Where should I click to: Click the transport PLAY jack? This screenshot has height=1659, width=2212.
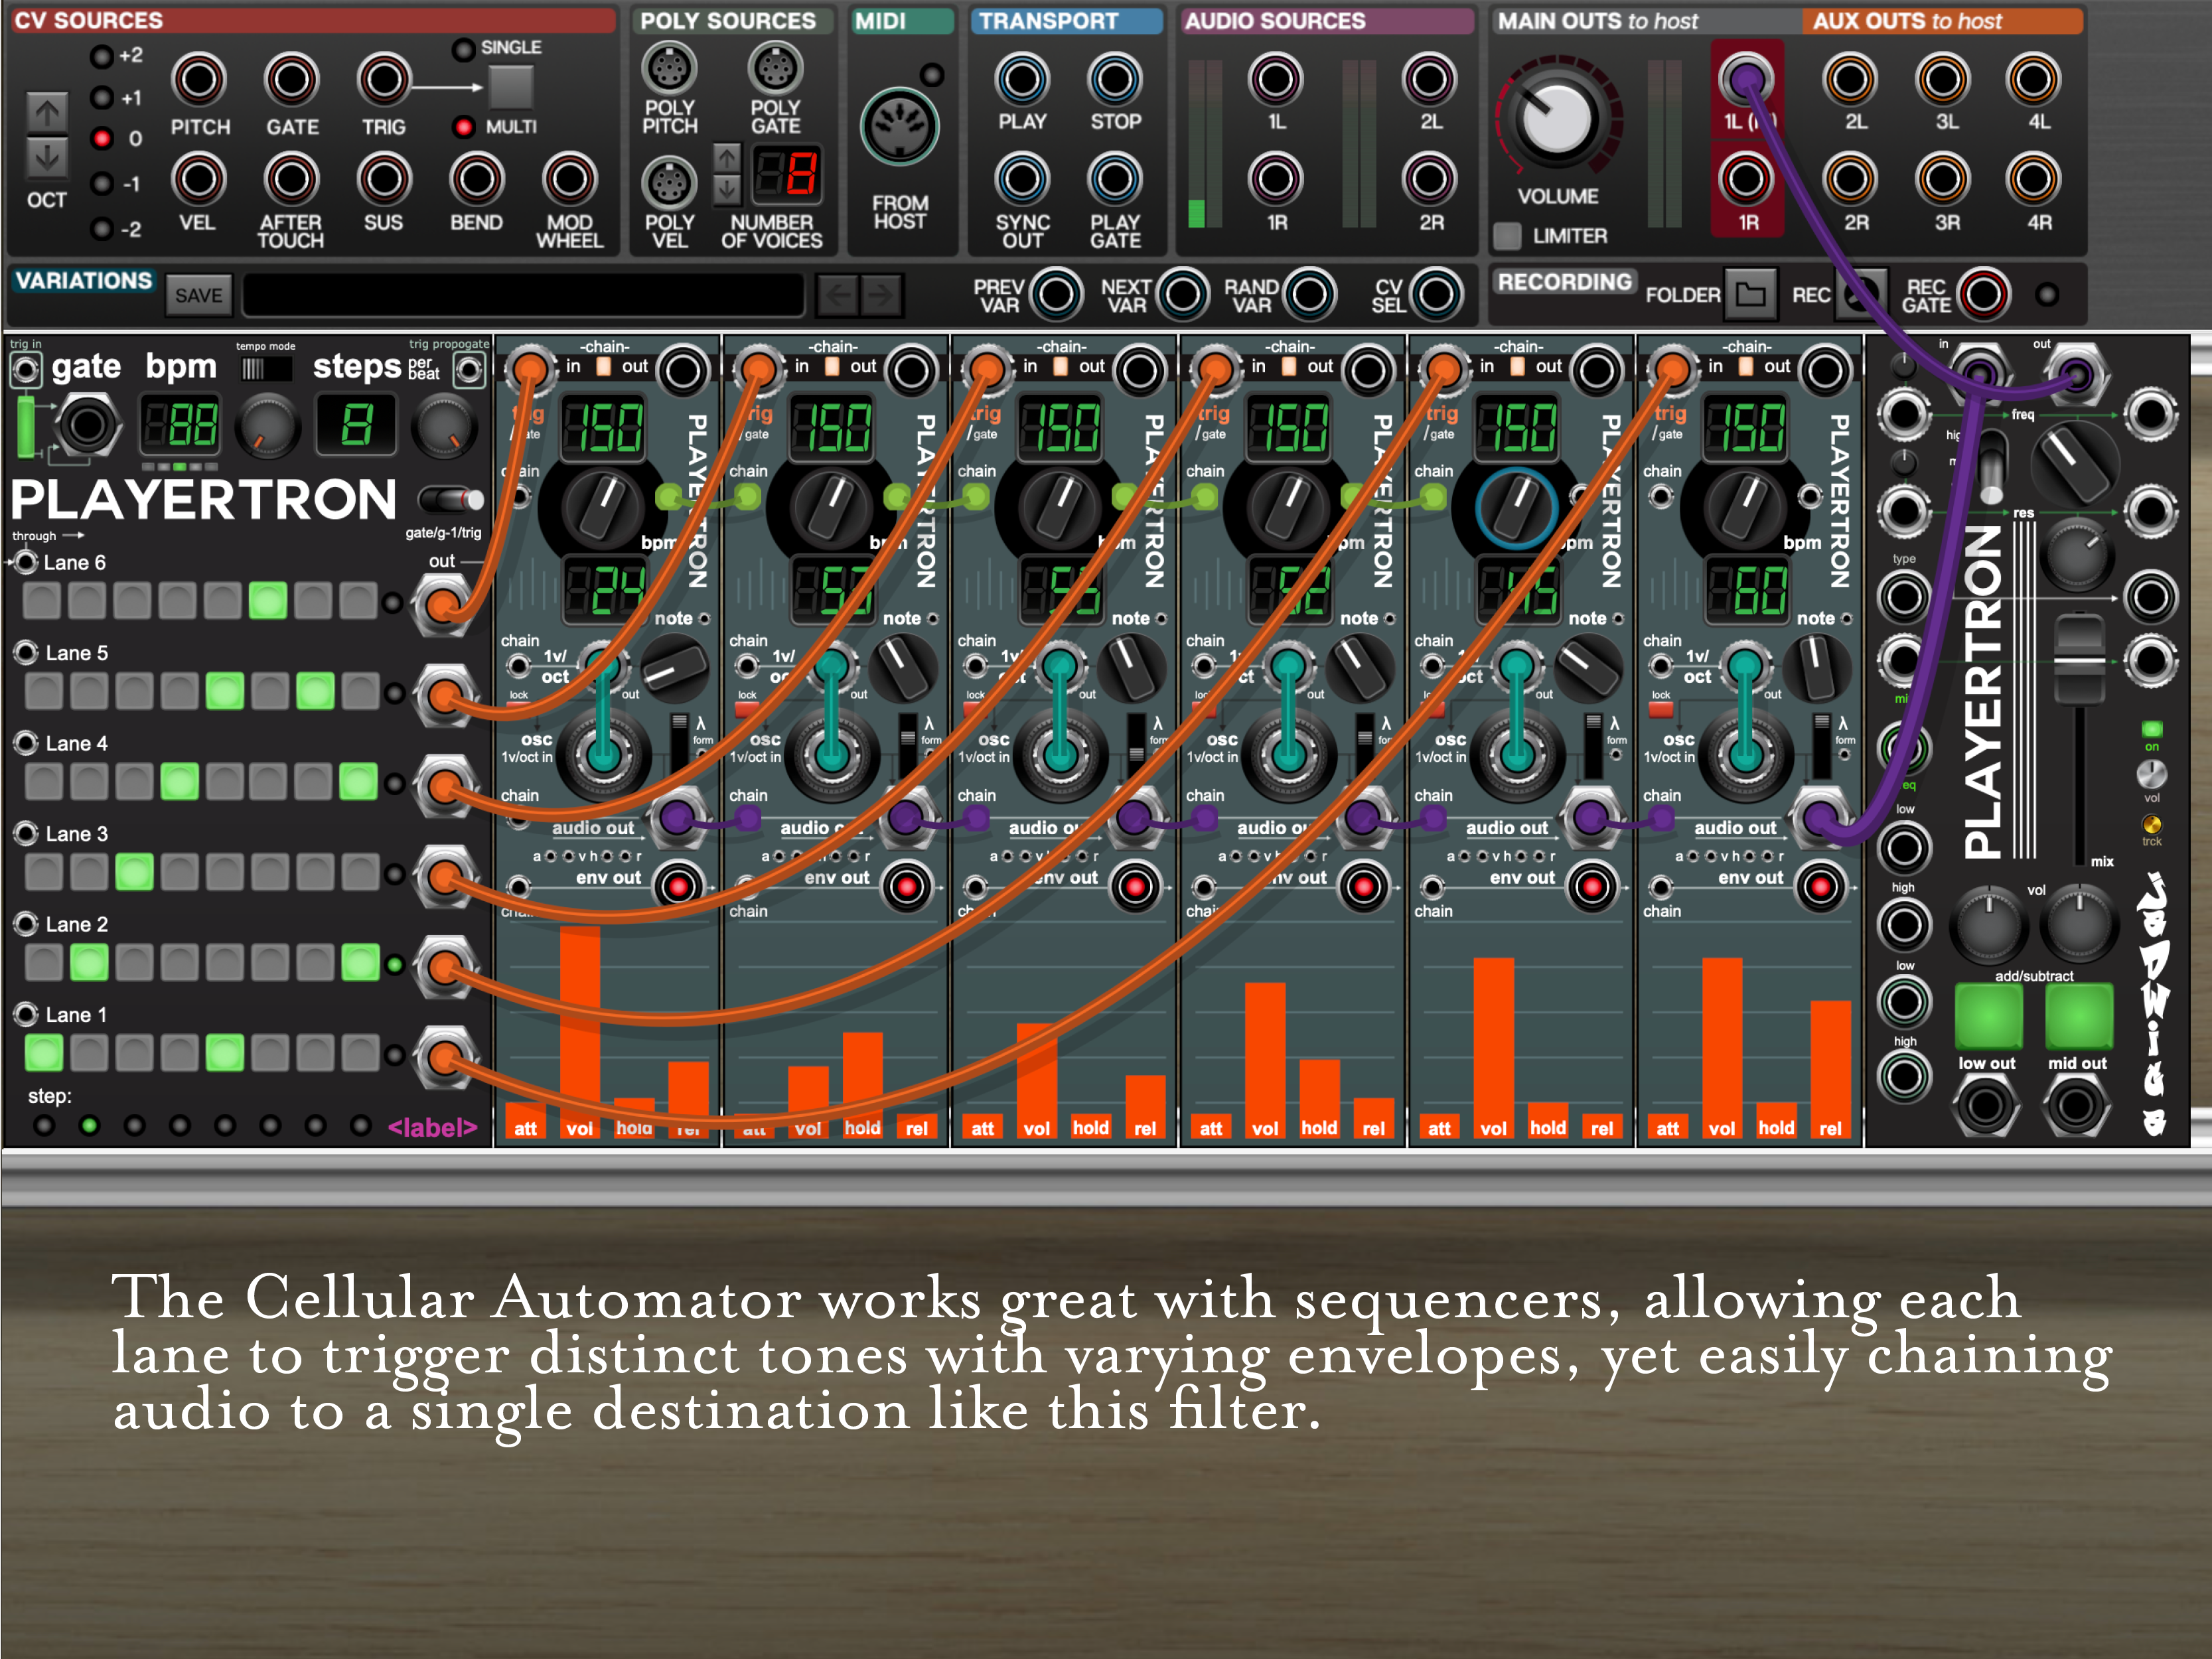click(x=1021, y=80)
